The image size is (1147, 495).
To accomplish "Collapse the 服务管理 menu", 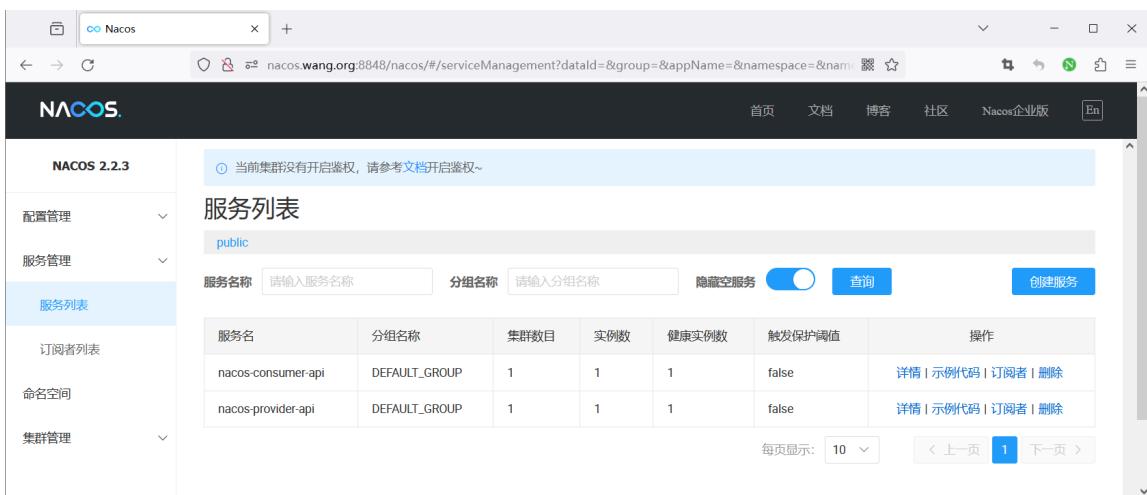I will click(x=91, y=260).
